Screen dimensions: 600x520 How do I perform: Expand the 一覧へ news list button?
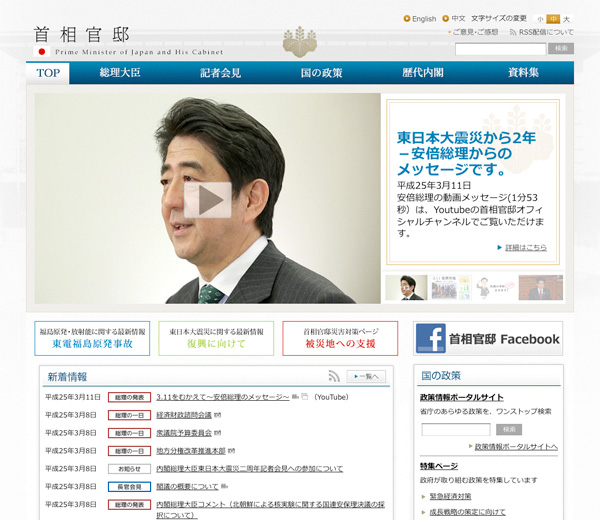(x=366, y=376)
